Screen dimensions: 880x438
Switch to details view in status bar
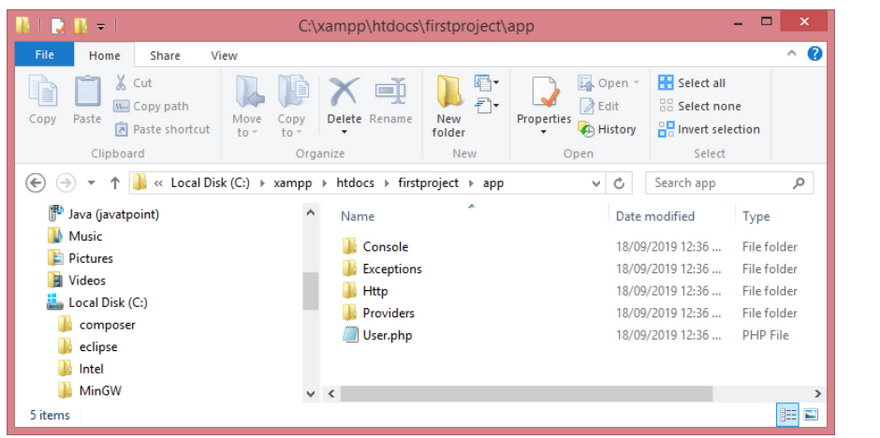point(788,414)
